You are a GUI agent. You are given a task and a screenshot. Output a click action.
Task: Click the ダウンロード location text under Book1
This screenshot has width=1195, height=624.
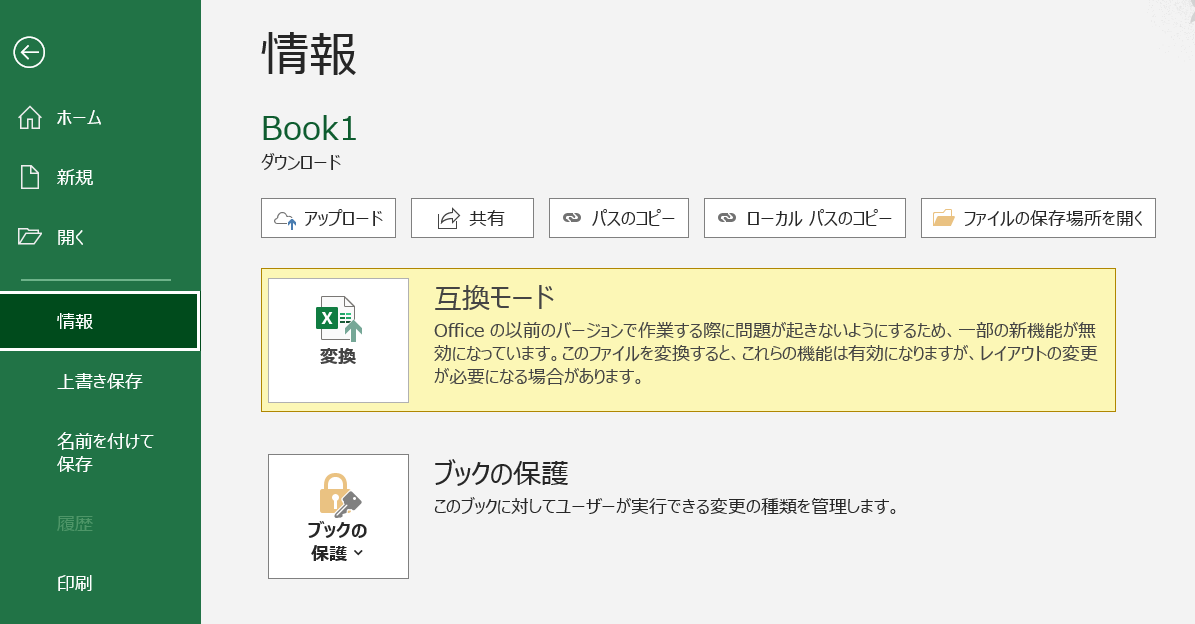(301, 161)
